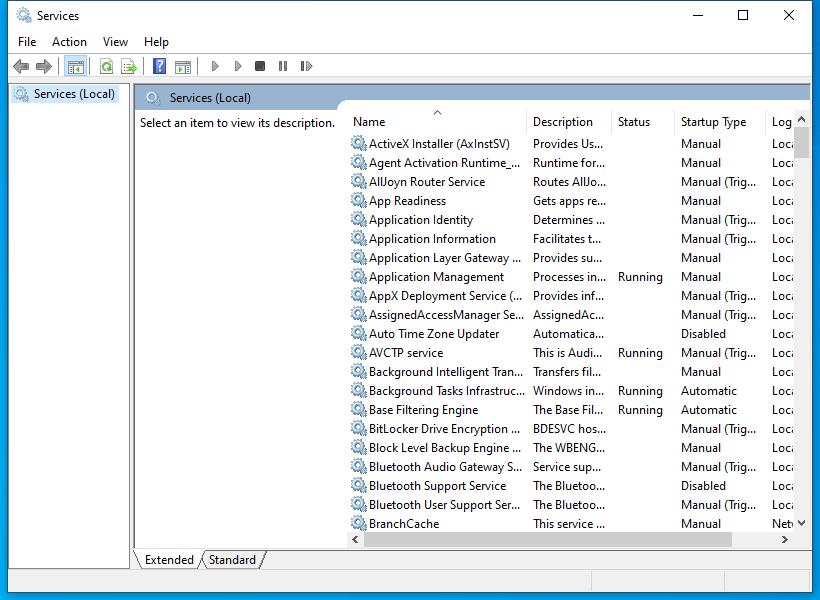This screenshot has width=820, height=600.
Task: Select the Application Layer Gateway service
Action: tap(571, 258)
